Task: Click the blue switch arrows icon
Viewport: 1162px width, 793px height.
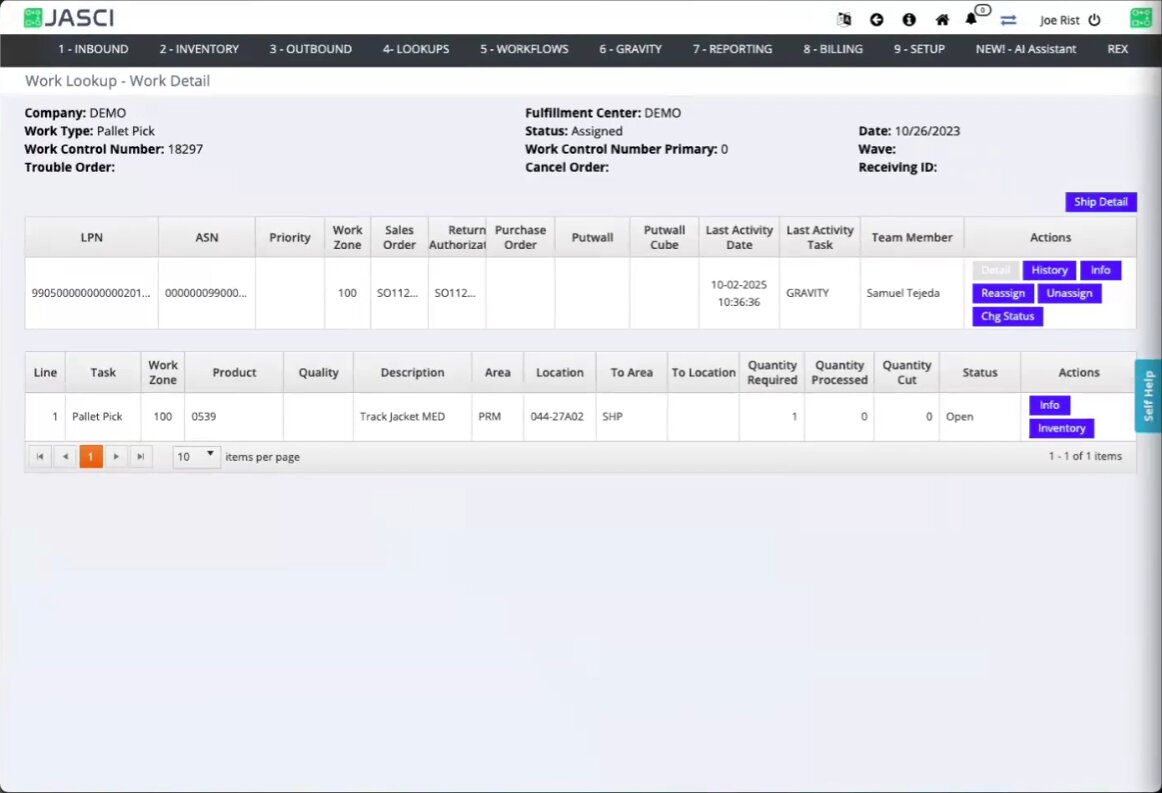Action: point(1008,19)
